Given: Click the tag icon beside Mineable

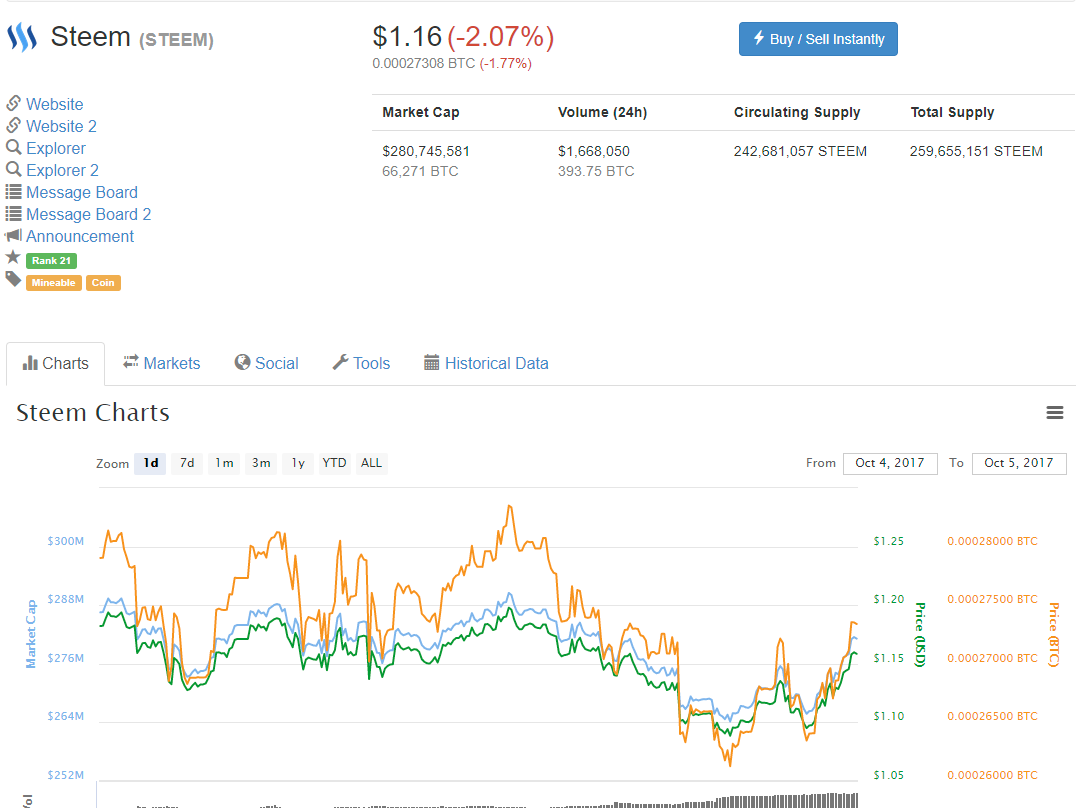Looking at the screenshot, I should [13, 280].
